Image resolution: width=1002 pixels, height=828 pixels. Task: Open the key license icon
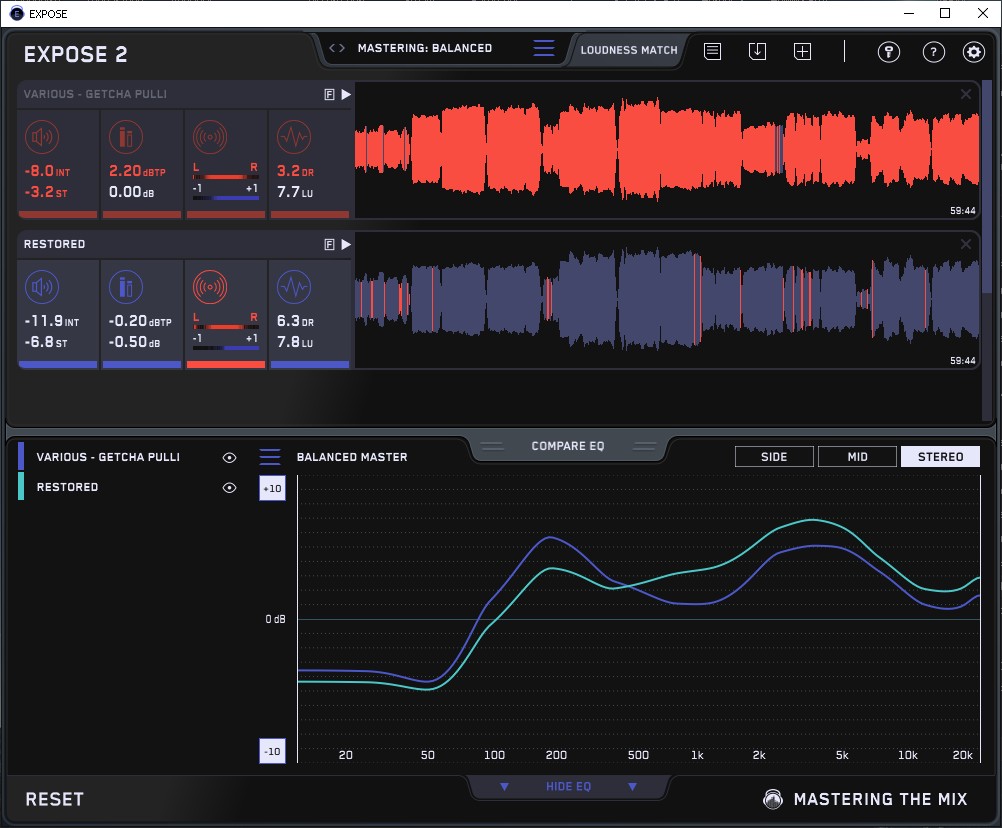point(889,52)
